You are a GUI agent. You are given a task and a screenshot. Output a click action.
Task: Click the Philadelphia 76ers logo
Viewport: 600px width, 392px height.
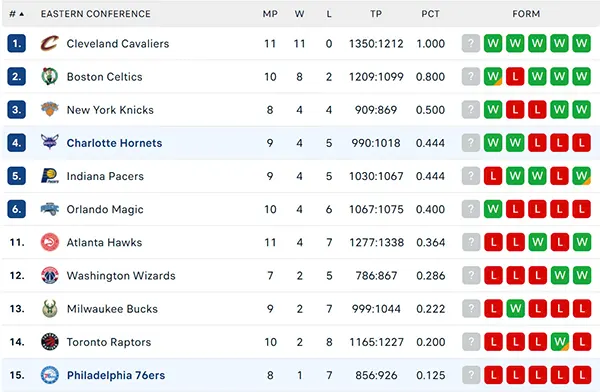pos(50,375)
